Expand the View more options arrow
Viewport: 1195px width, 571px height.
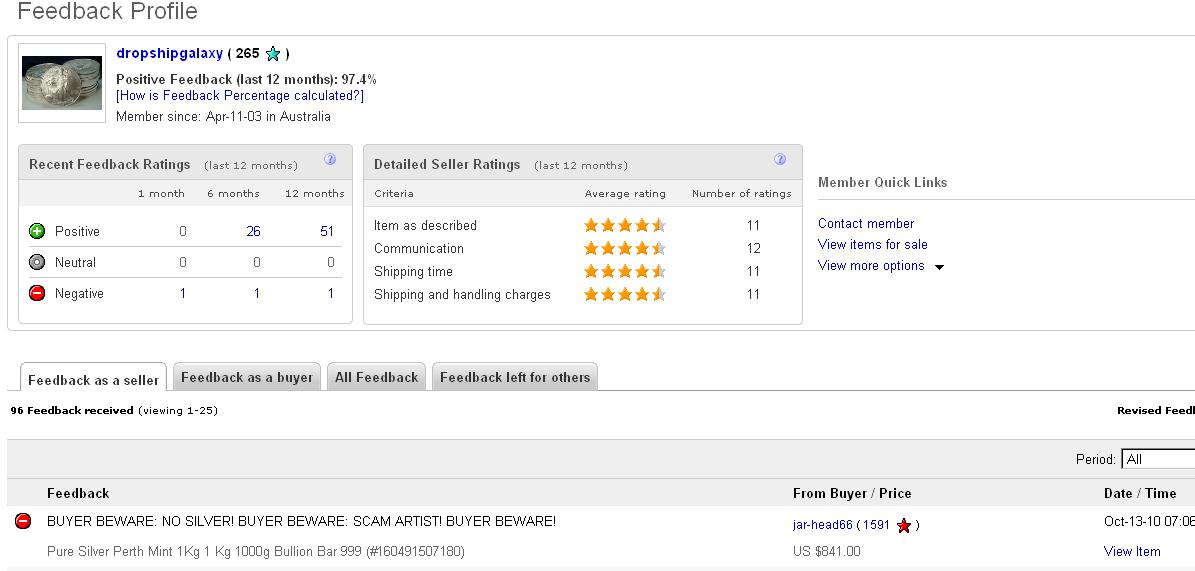pyautogui.click(x=939, y=267)
